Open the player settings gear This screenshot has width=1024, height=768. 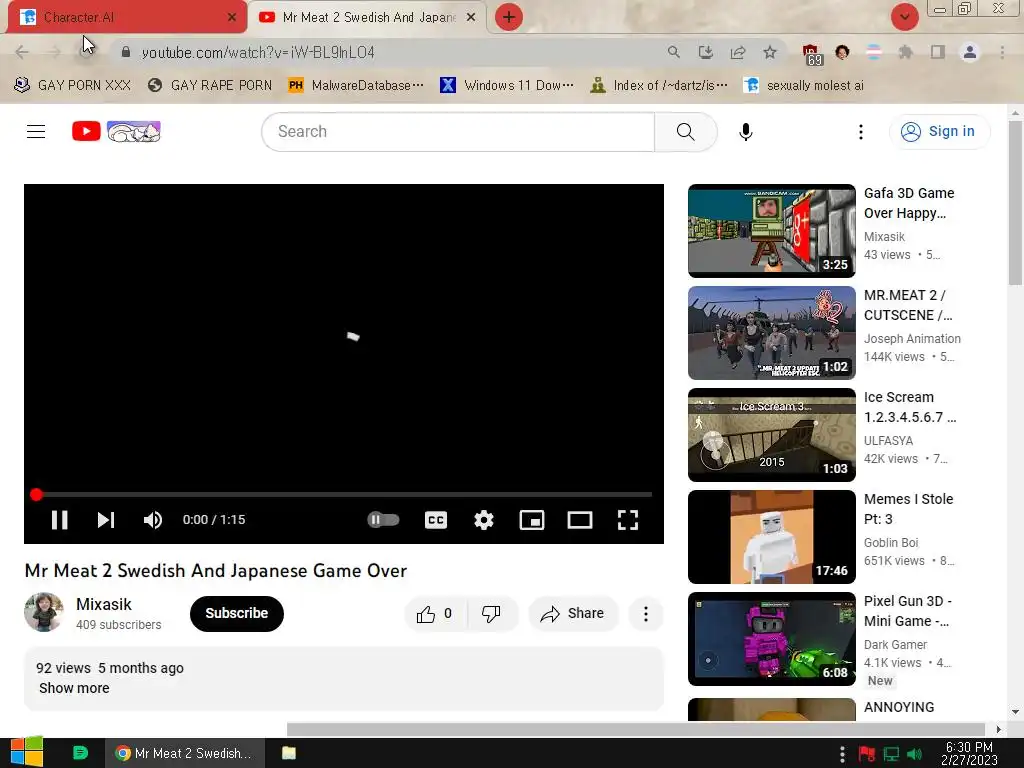point(484,520)
